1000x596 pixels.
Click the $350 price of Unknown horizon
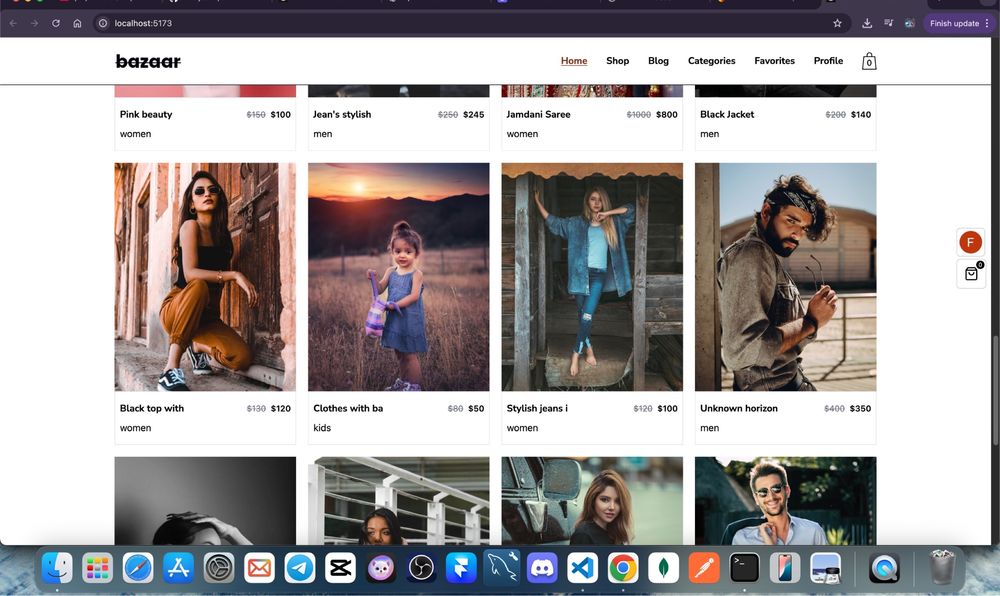tap(860, 408)
